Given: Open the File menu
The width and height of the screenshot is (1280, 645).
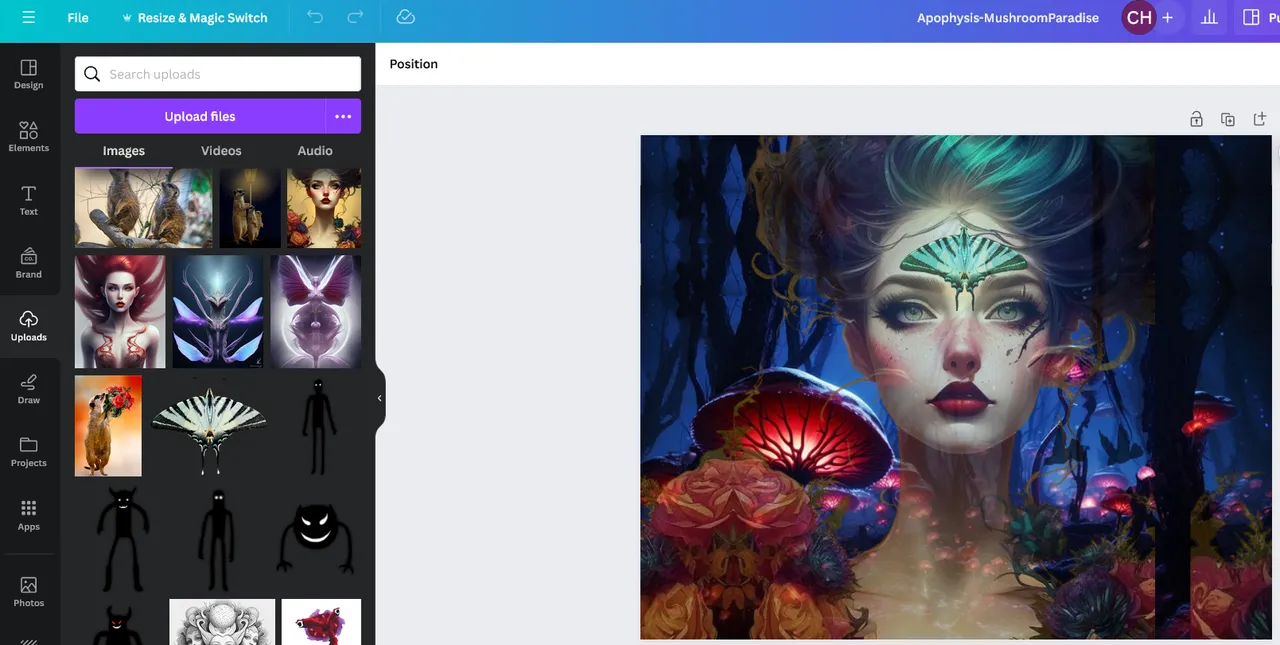Looking at the screenshot, I should coord(78,18).
